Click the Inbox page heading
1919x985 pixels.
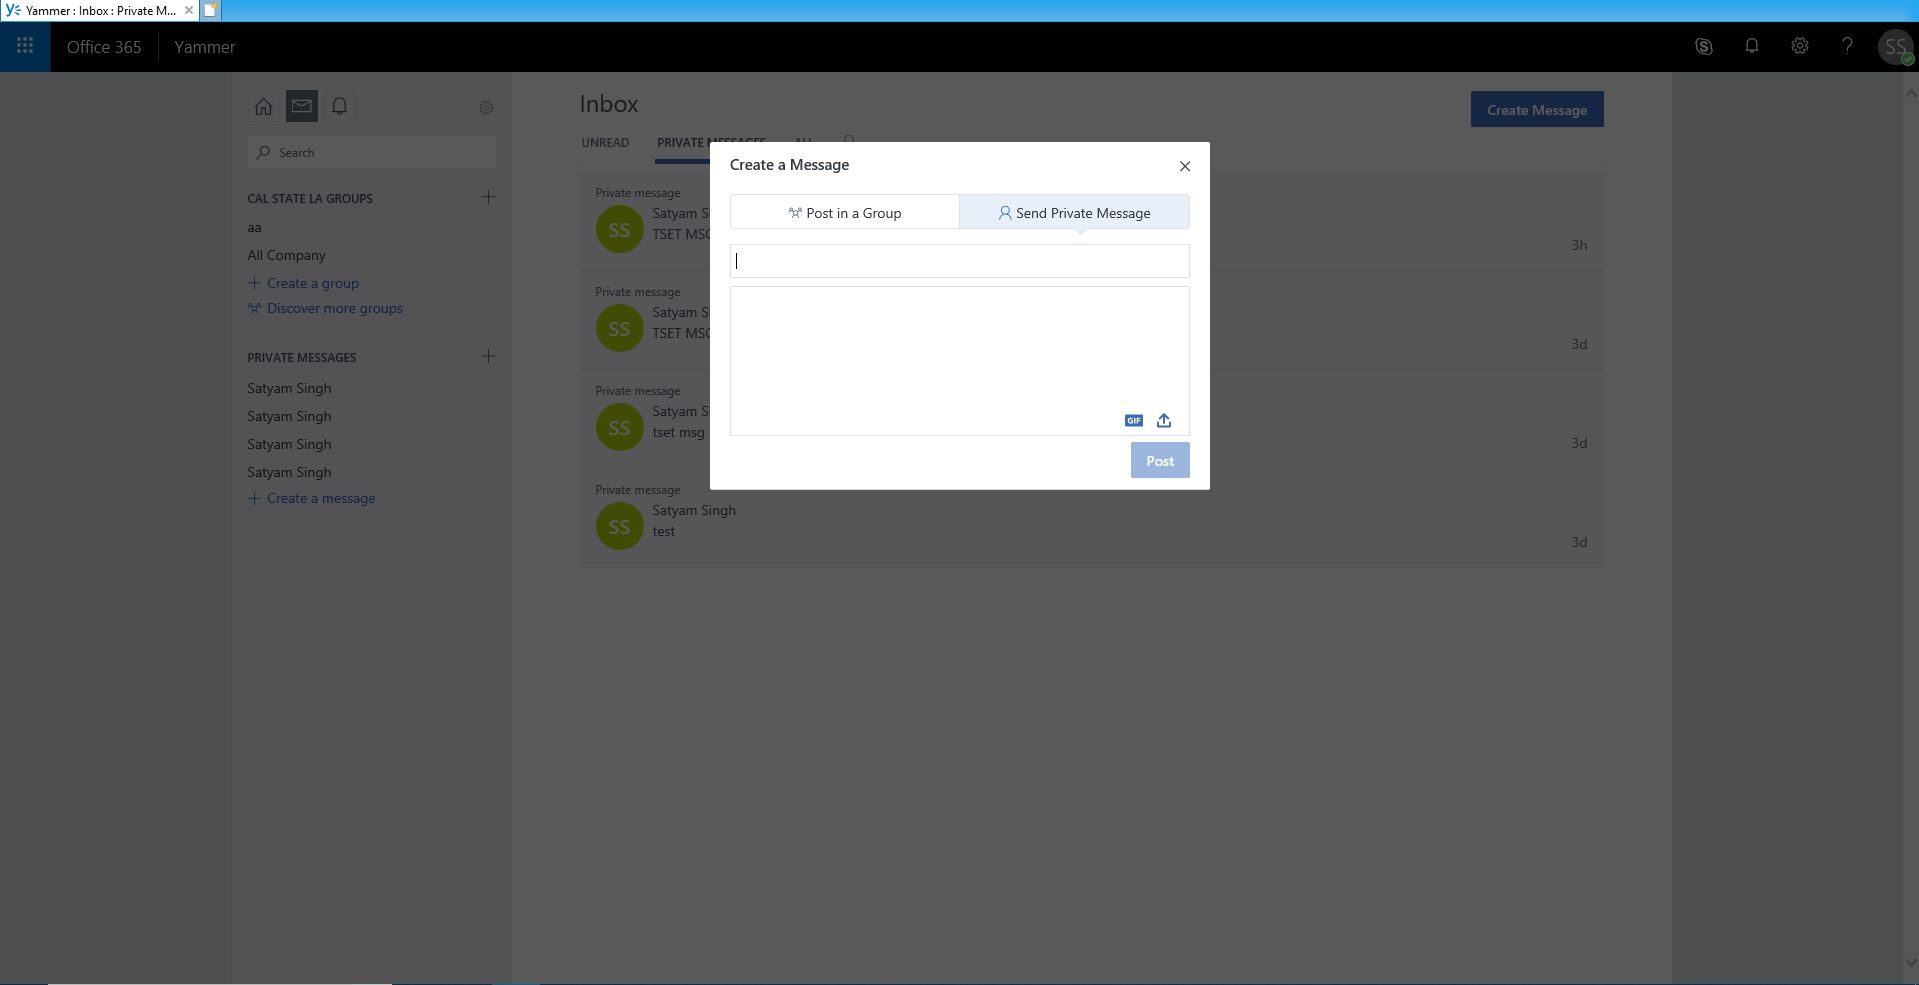point(609,104)
